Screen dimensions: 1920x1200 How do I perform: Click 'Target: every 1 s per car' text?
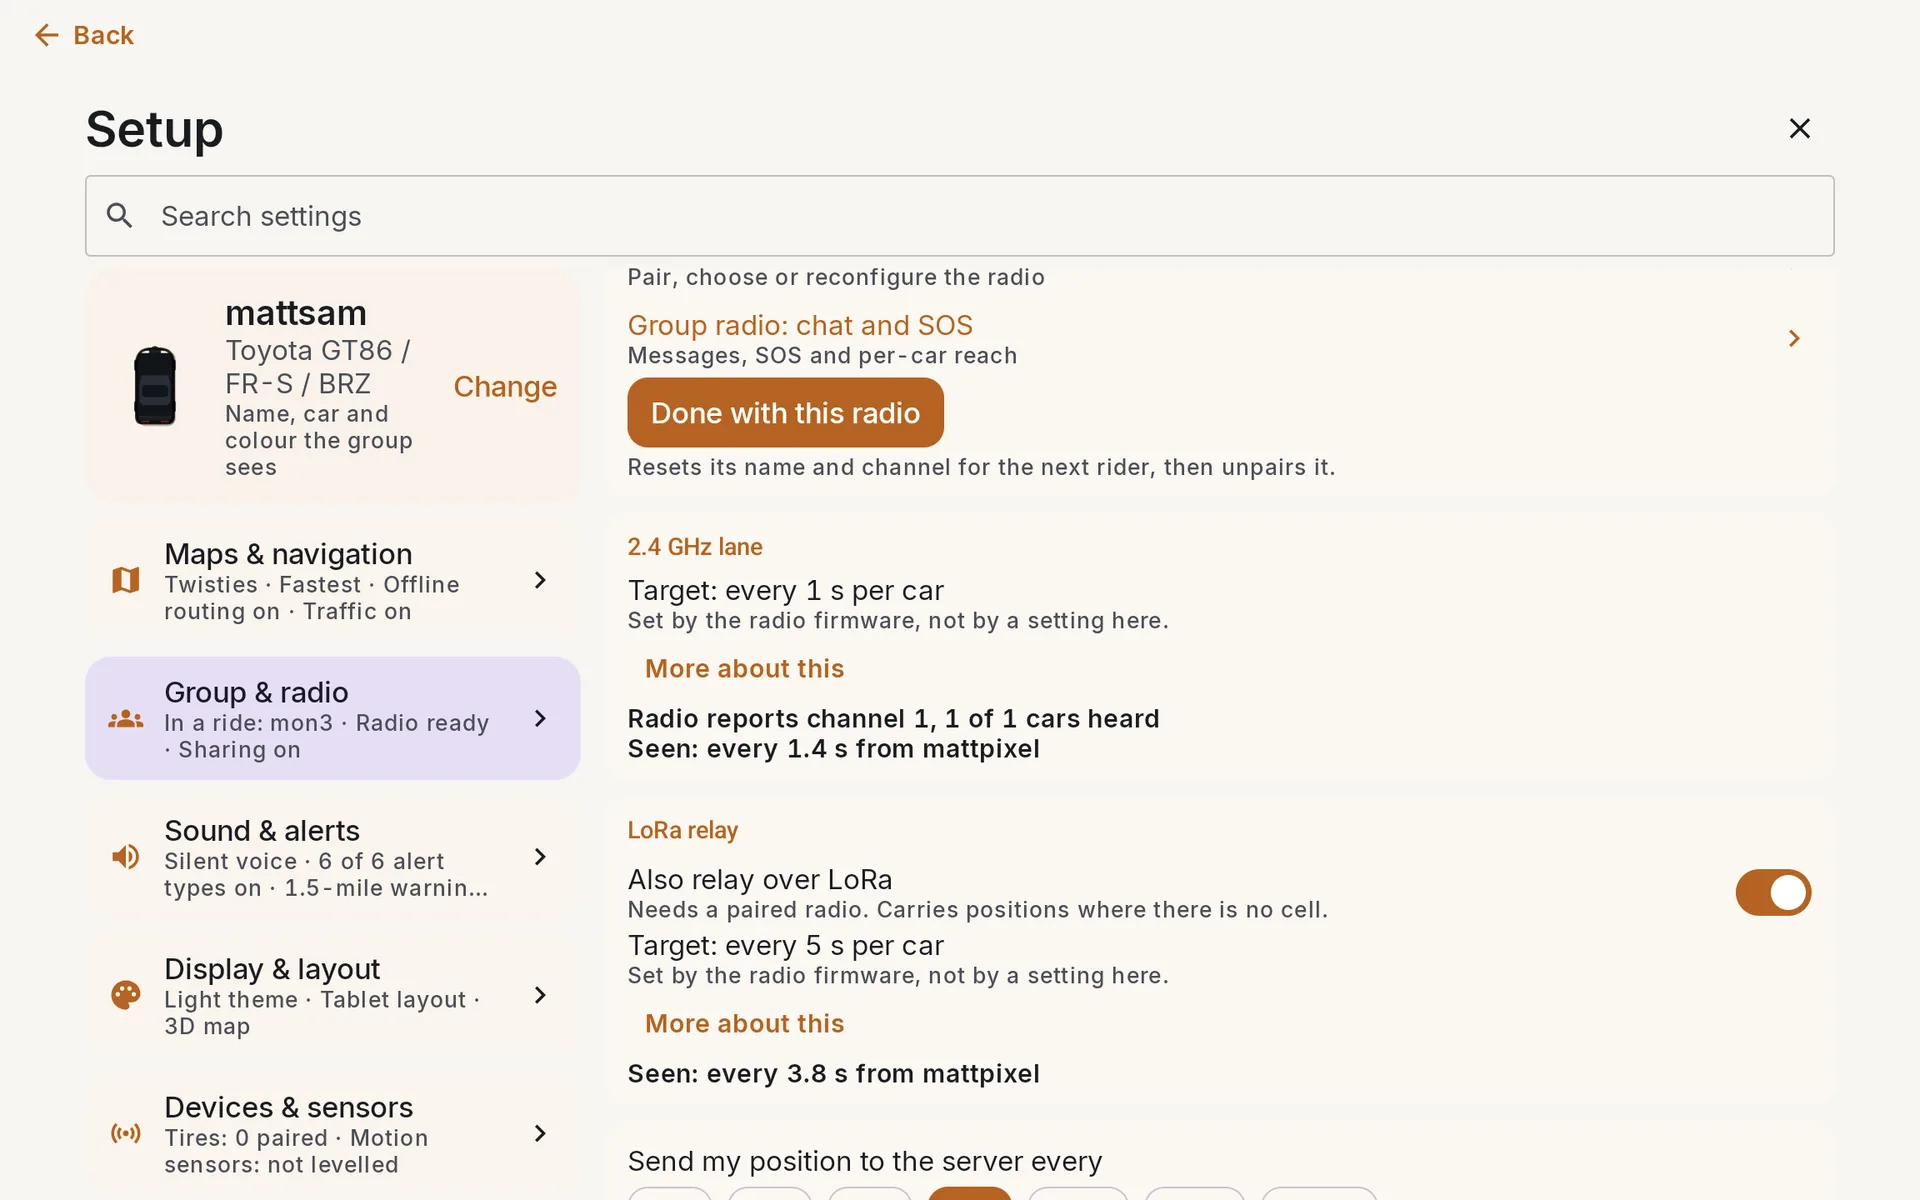click(785, 590)
